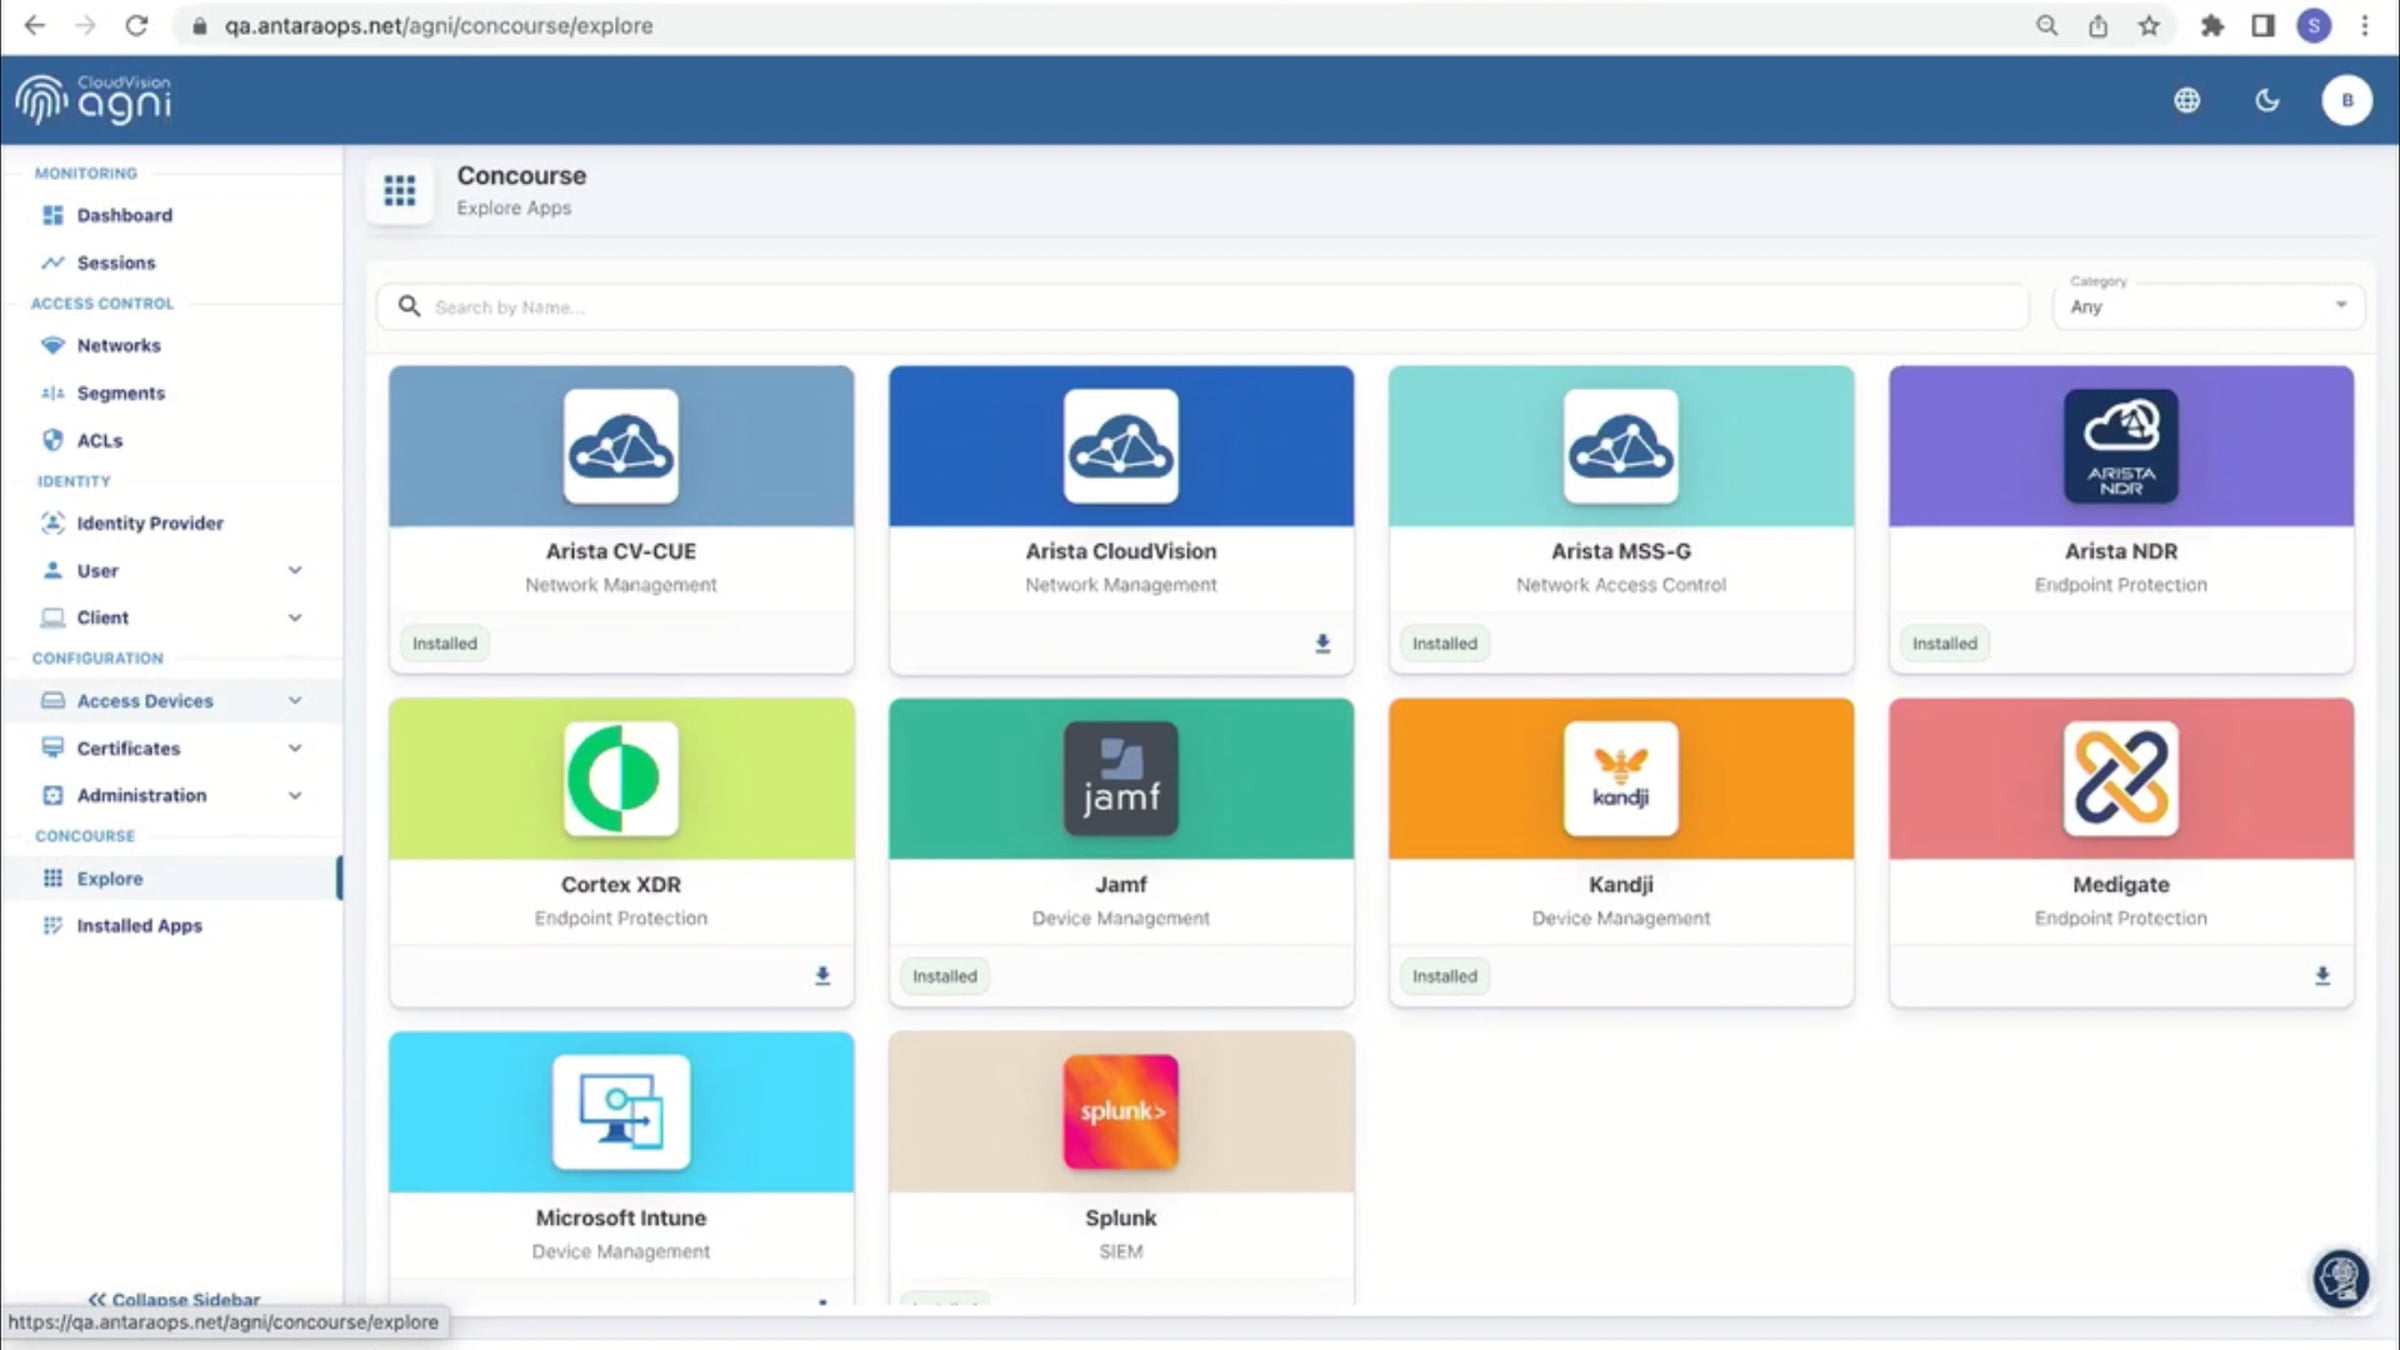The height and width of the screenshot is (1350, 2400).
Task: Expand the User menu chevron
Action: [295, 570]
